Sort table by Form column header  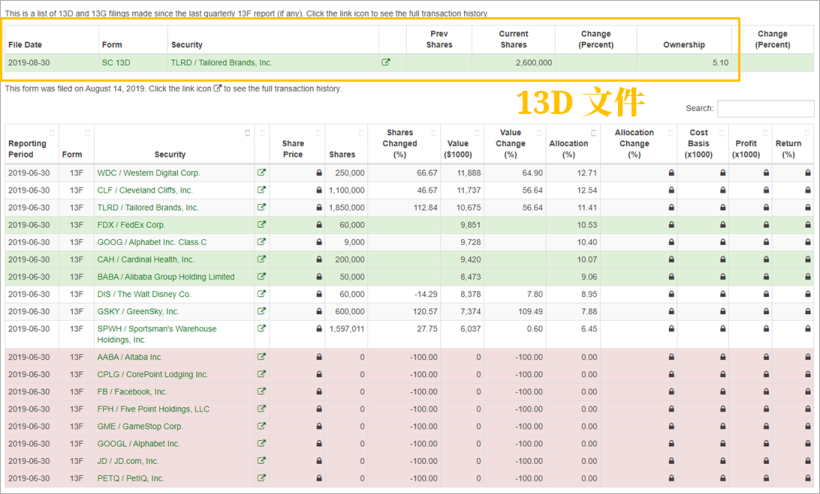pos(76,144)
